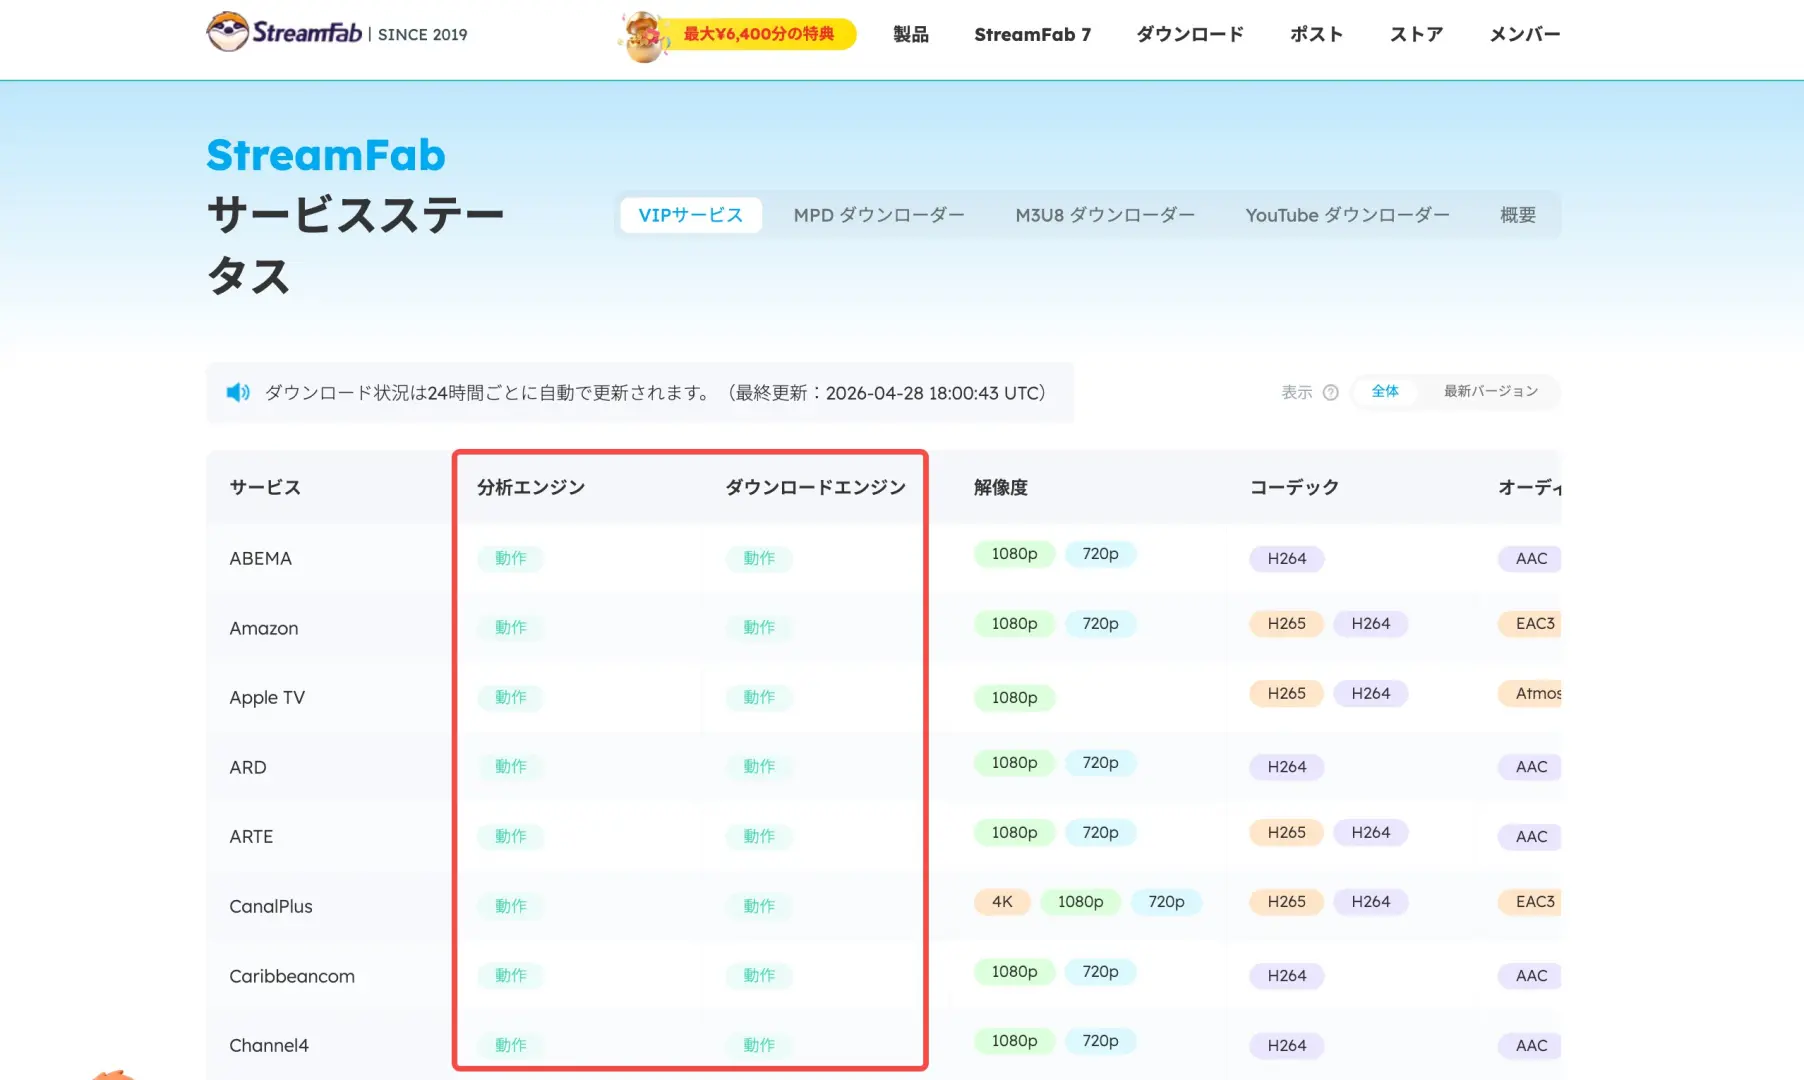Set display toggle to 全体

(1385, 392)
